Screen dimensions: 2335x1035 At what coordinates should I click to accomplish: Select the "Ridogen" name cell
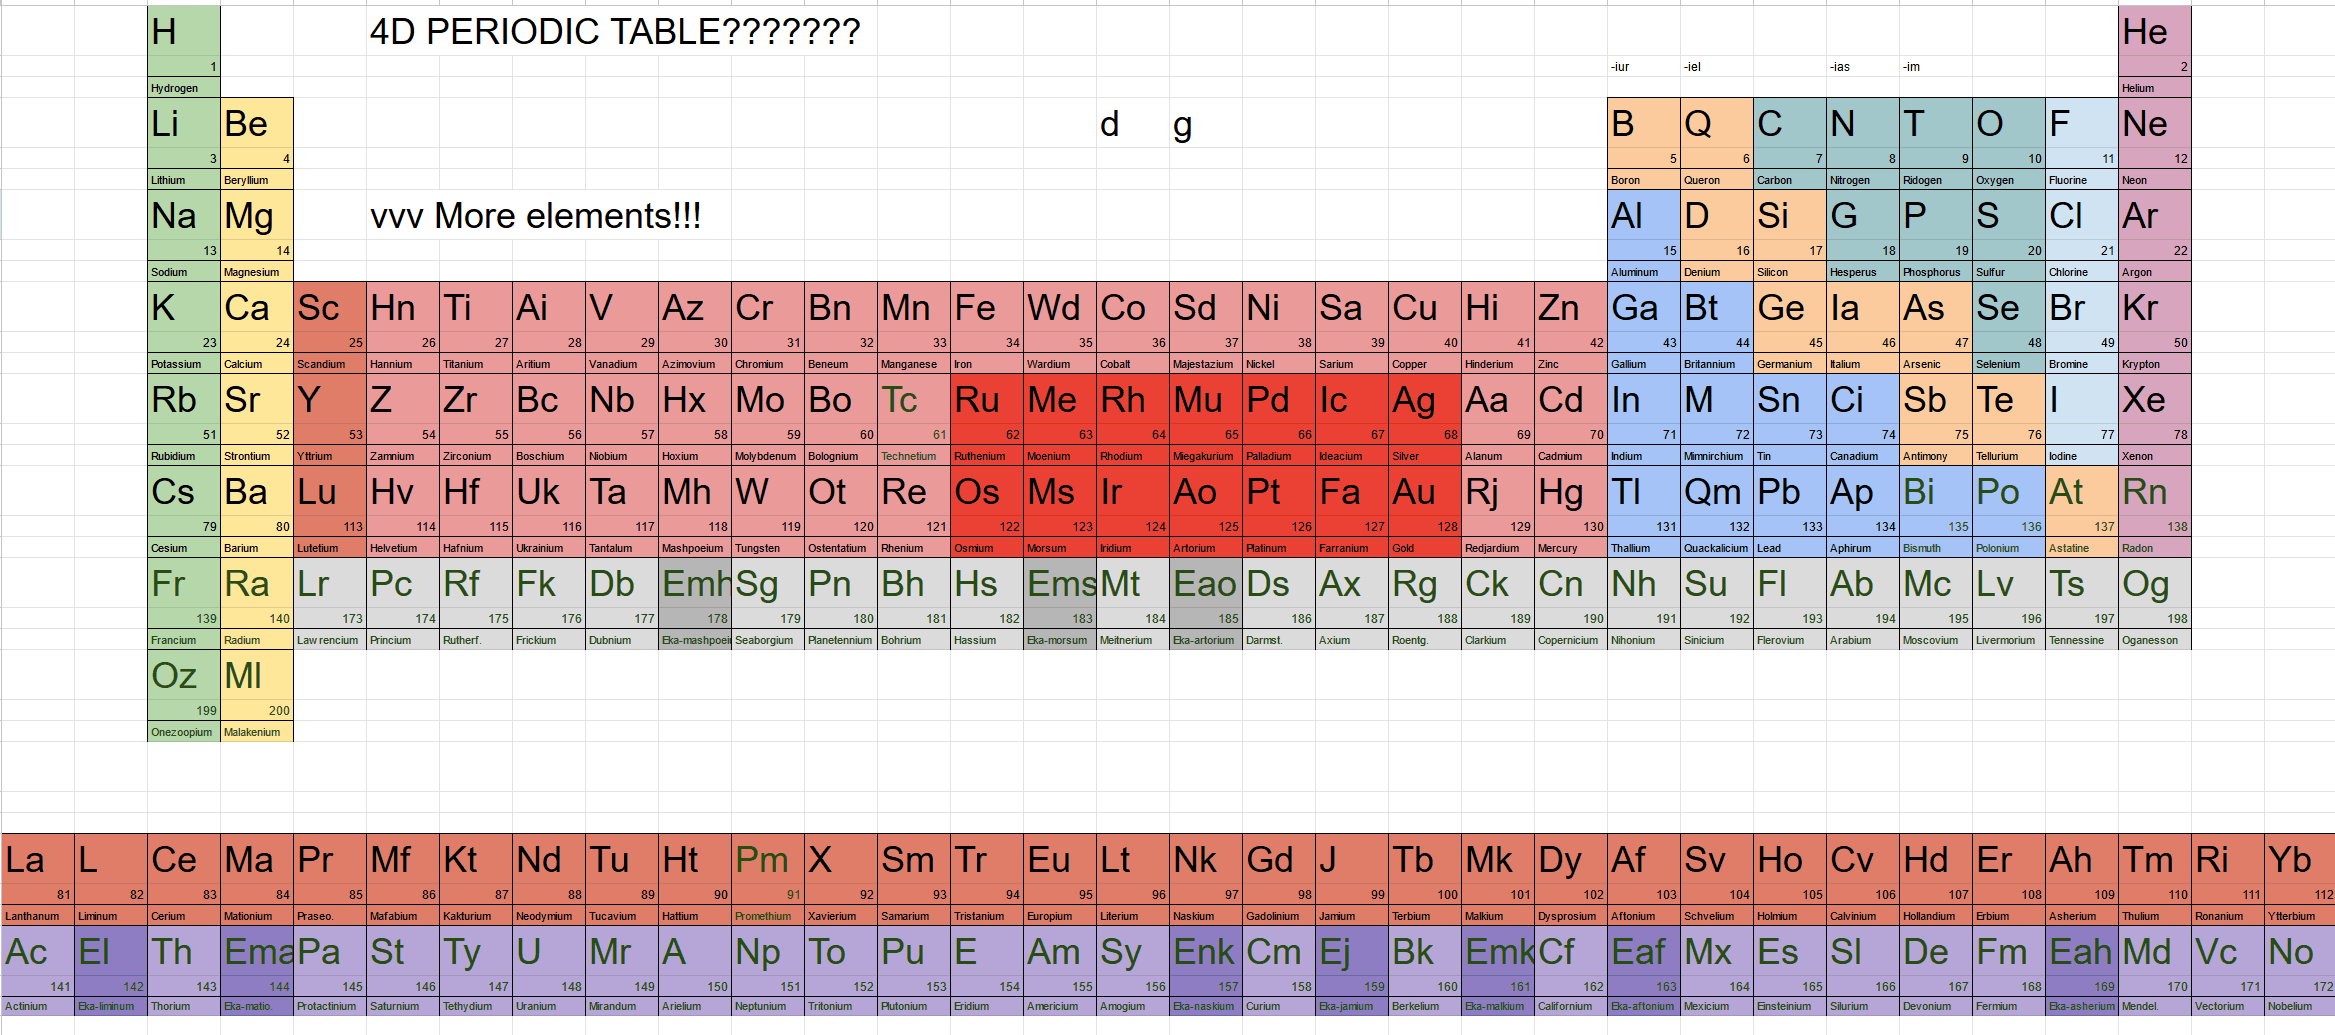tap(1936, 180)
